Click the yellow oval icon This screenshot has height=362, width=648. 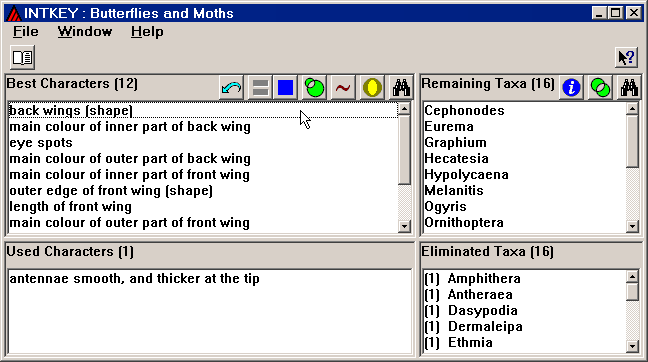[x=372, y=88]
